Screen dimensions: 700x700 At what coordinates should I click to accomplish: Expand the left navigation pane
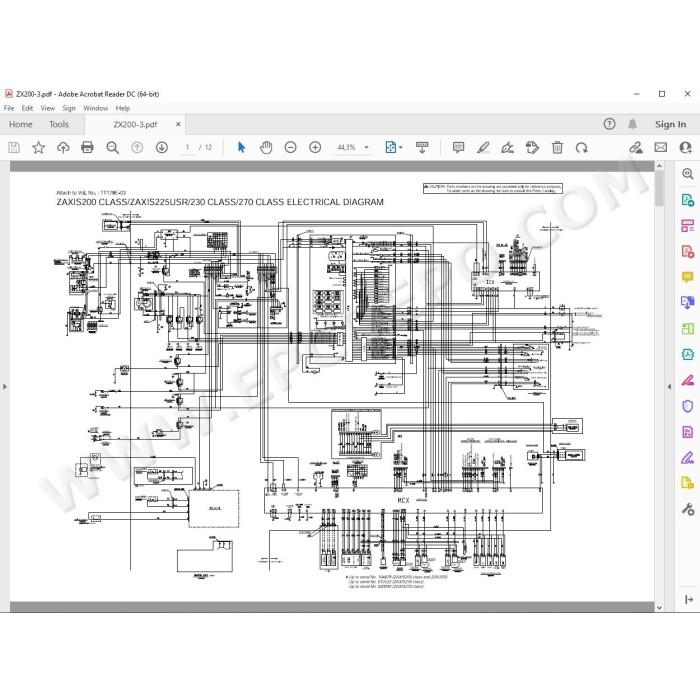click(4, 387)
